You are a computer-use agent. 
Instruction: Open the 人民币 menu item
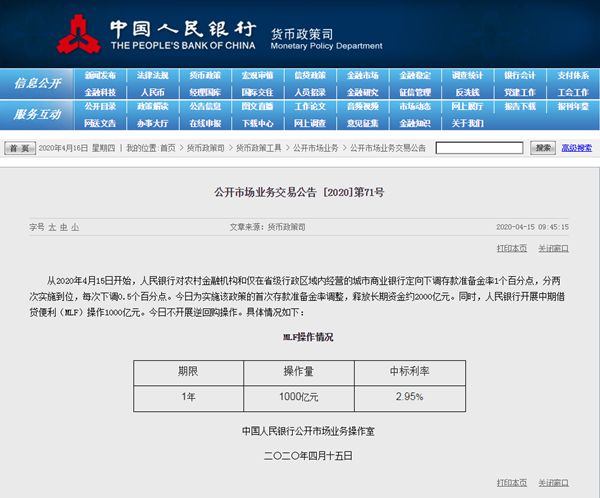[153, 92]
